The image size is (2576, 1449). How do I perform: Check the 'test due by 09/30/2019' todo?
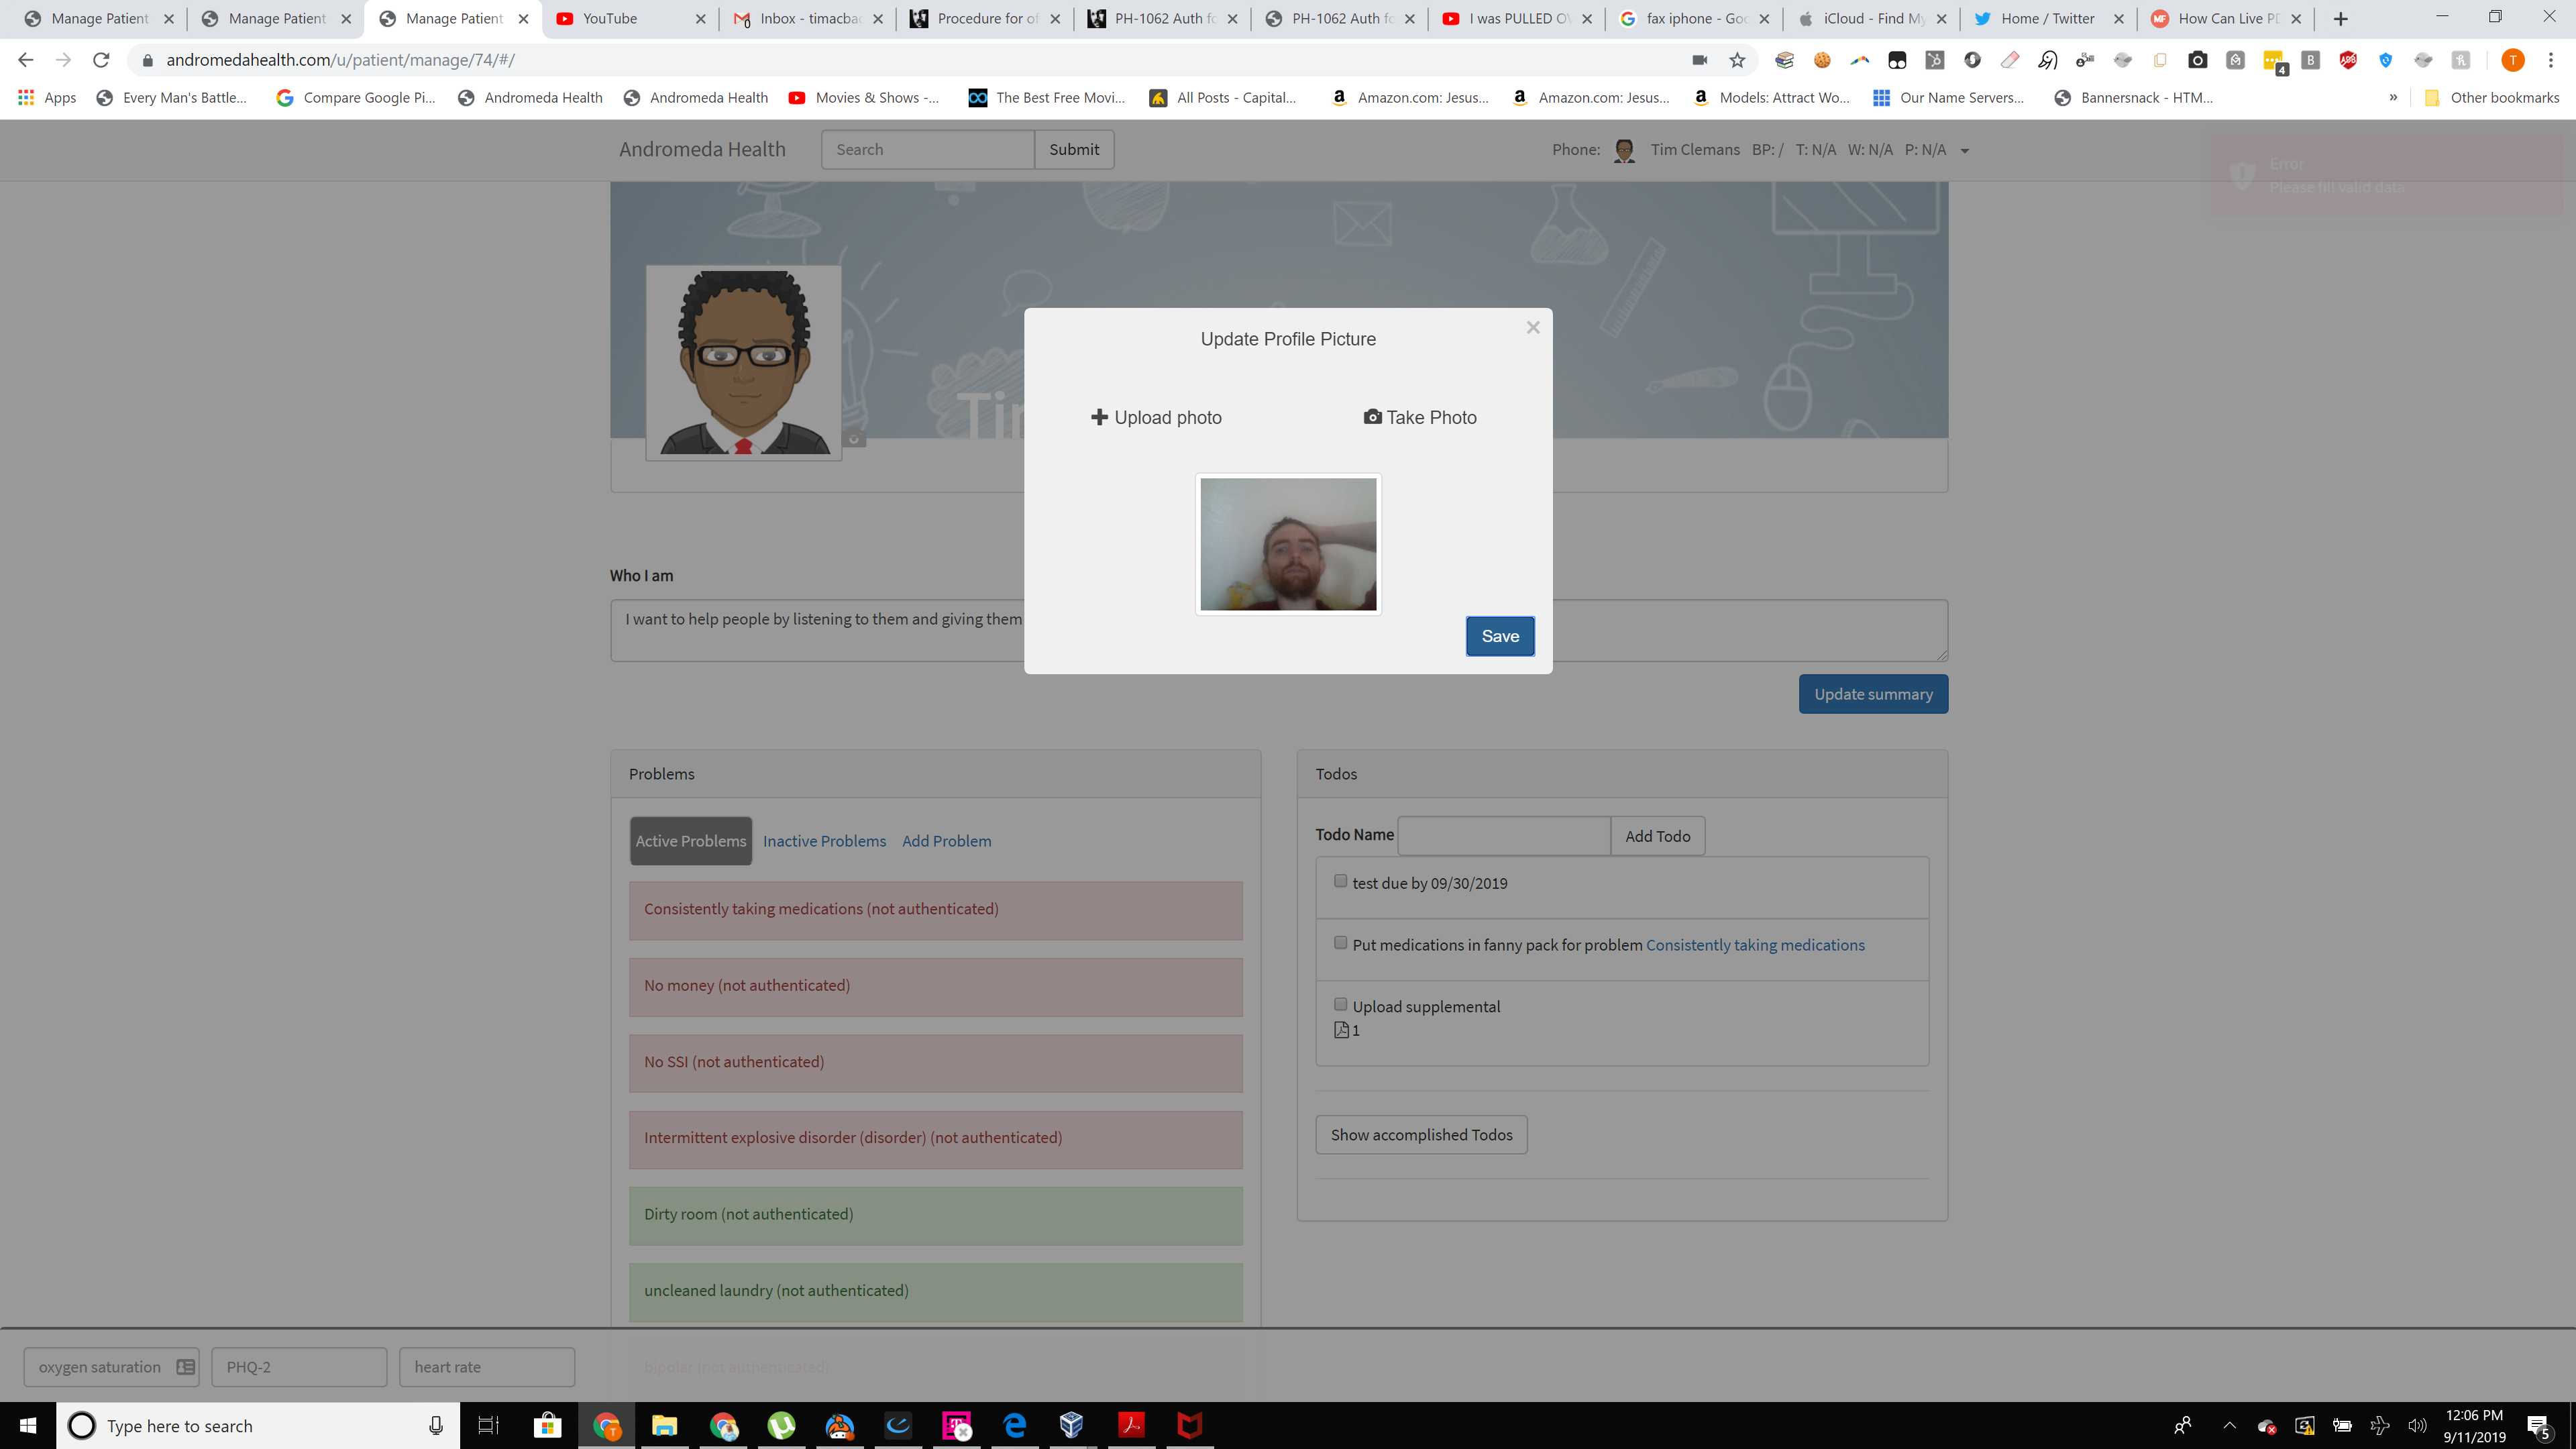[x=1340, y=881]
